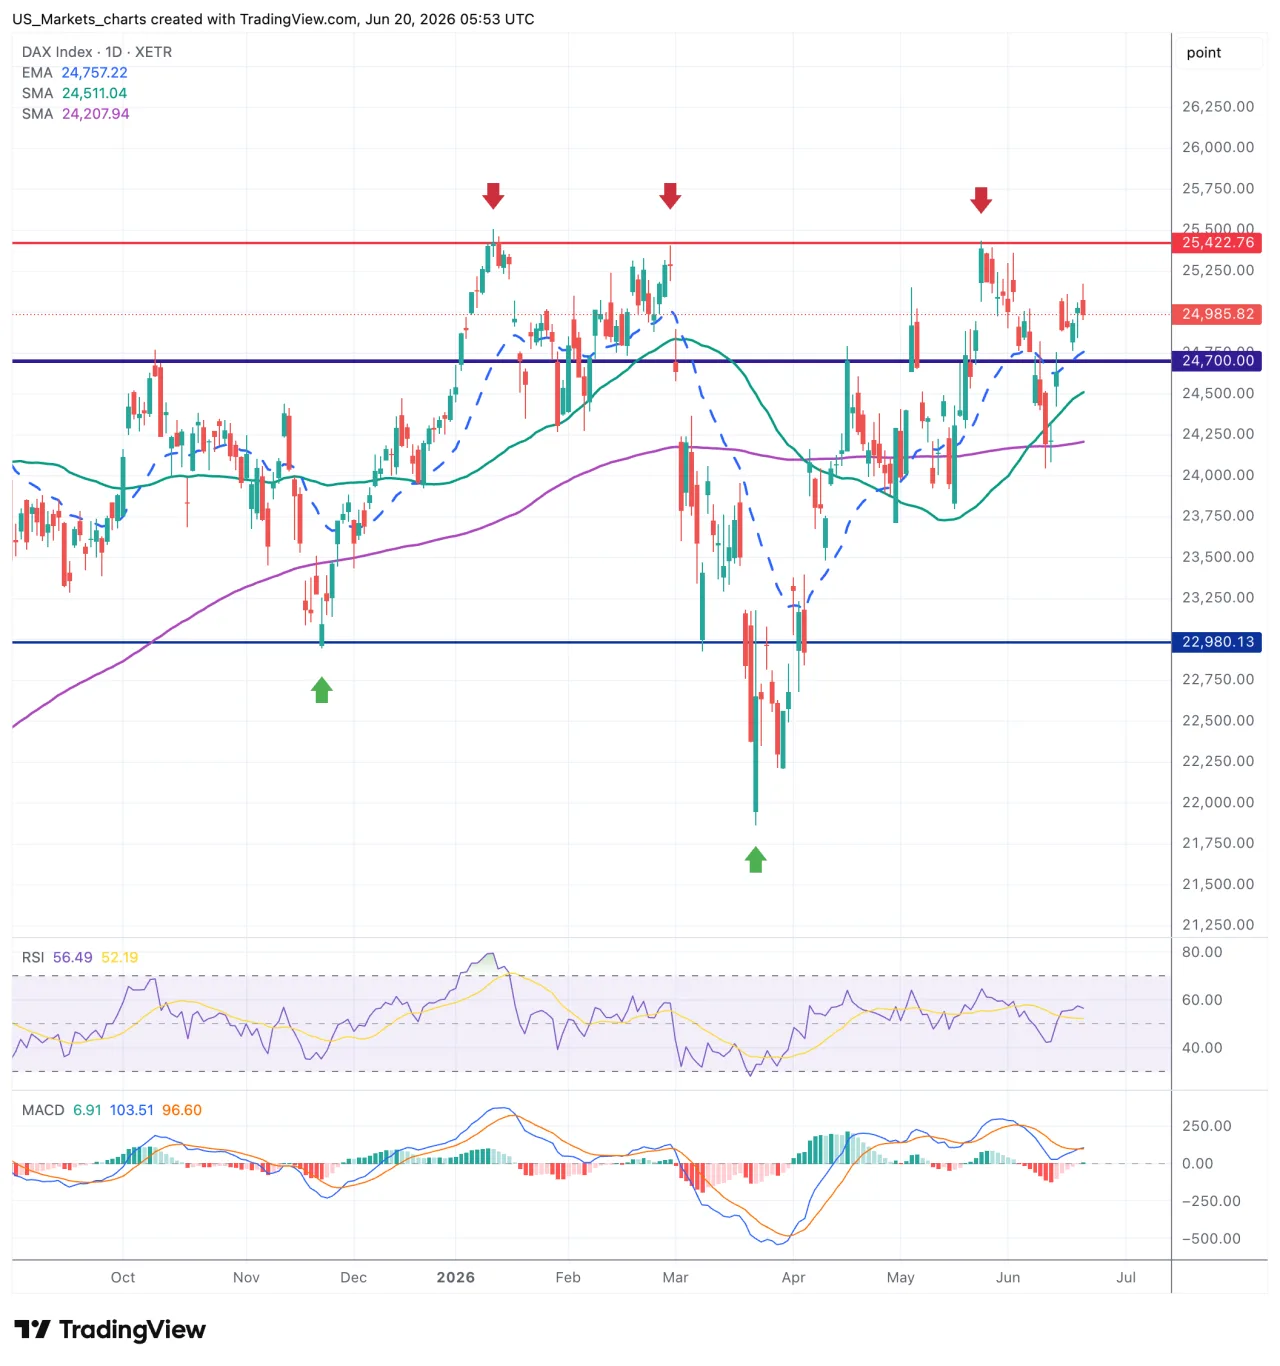Select the 24,985.82 last price tag
Screen dimensions: 1280x1366
click(x=1217, y=314)
